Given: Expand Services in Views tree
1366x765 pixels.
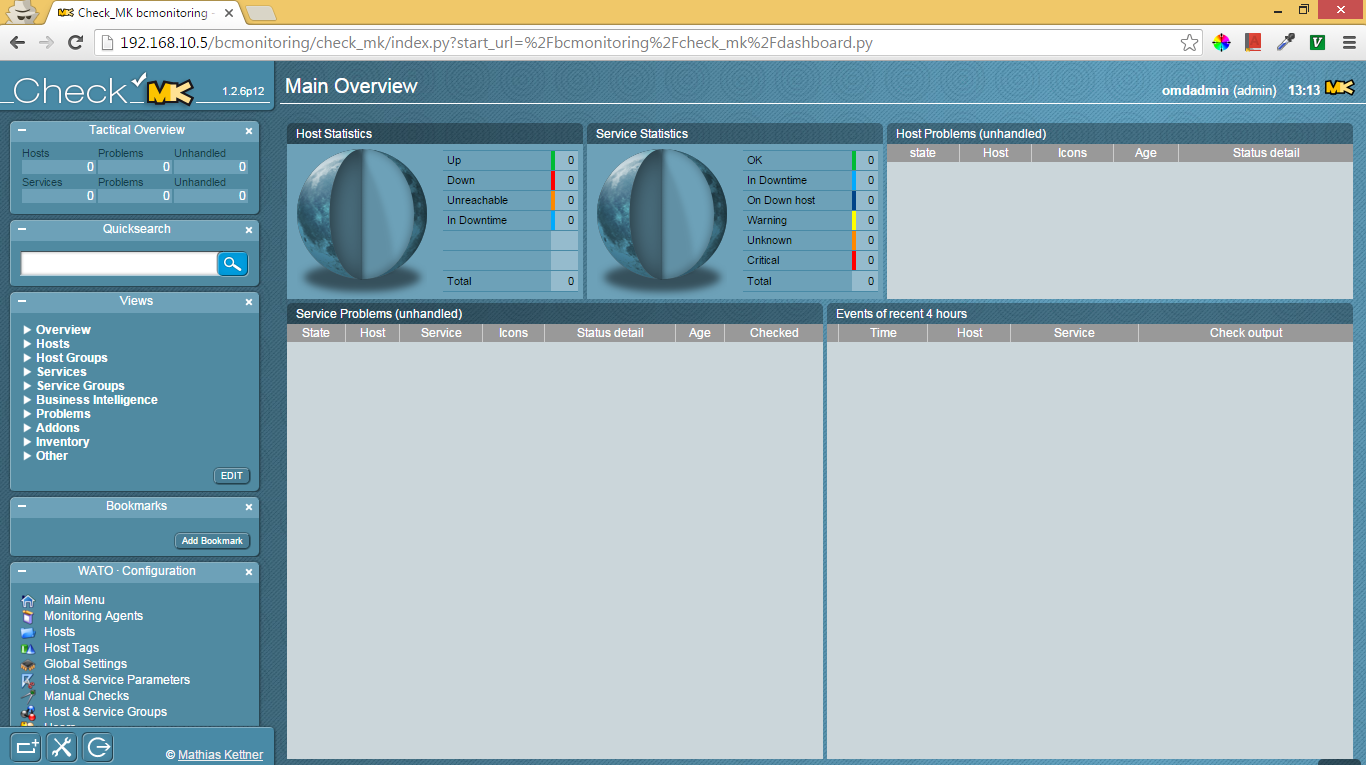Looking at the screenshot, I should pos(28,372).
